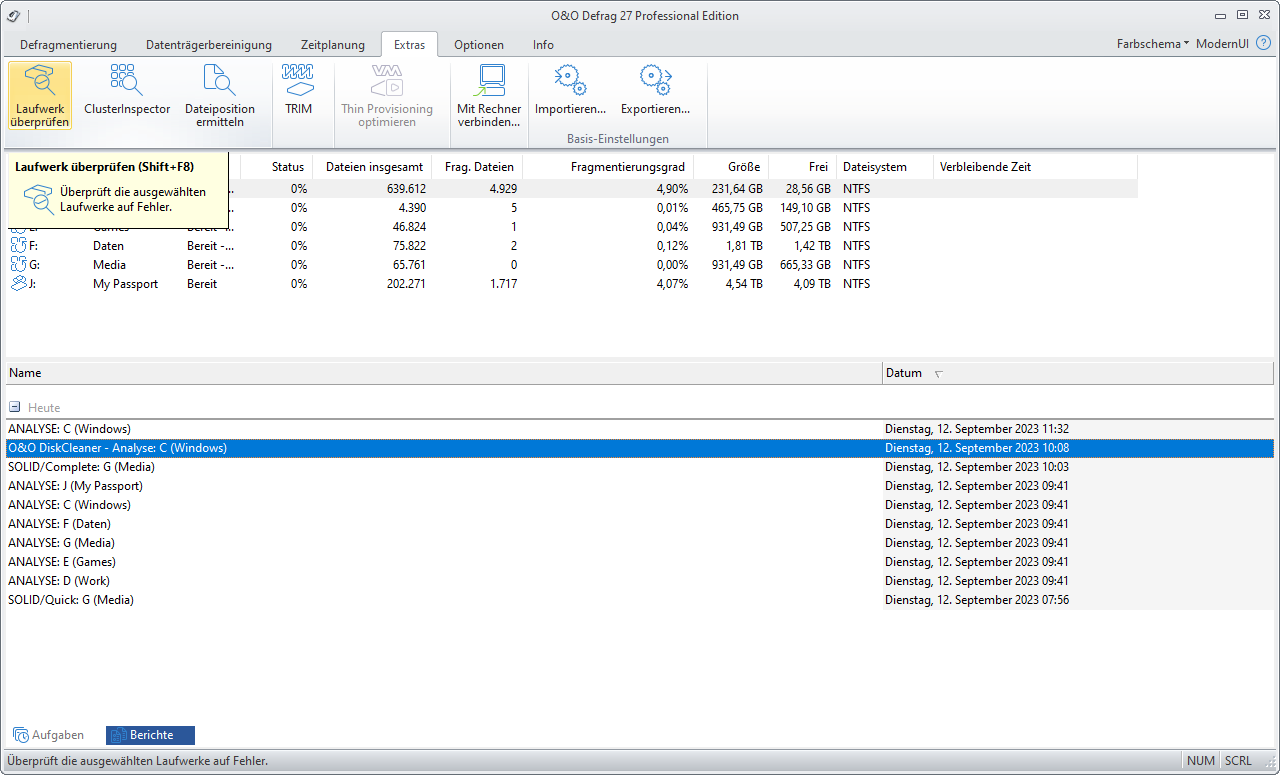The image size is (1280, 775).
Task: Open the Info tab
Action: click(543, 45)
